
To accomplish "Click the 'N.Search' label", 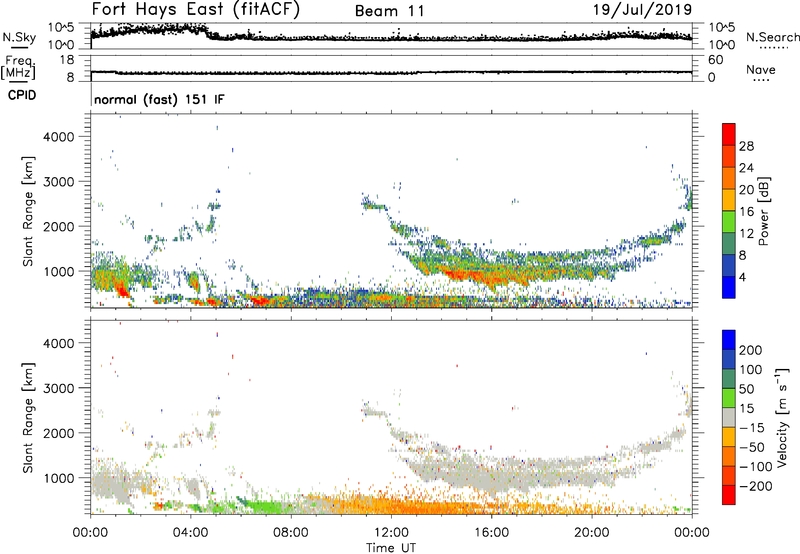I will (773, 37).
